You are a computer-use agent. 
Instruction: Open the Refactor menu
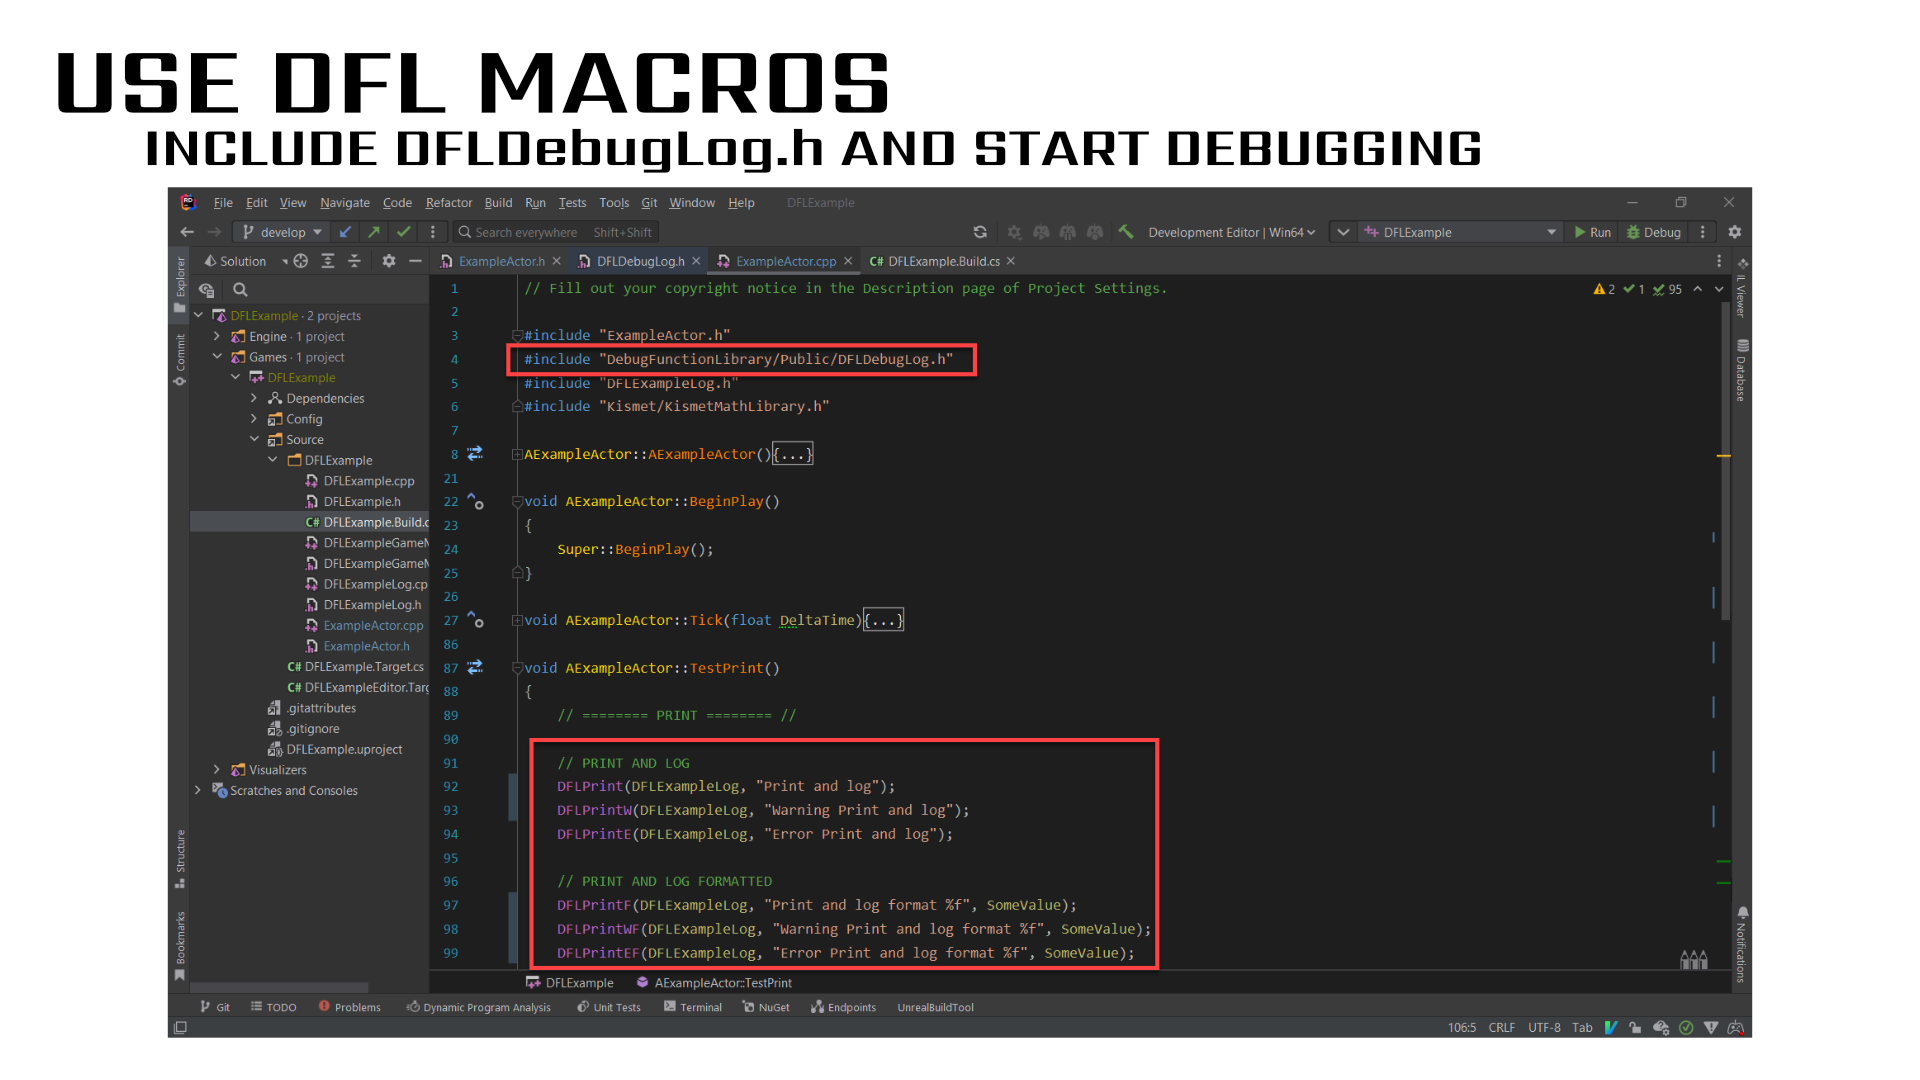[448, 202]
